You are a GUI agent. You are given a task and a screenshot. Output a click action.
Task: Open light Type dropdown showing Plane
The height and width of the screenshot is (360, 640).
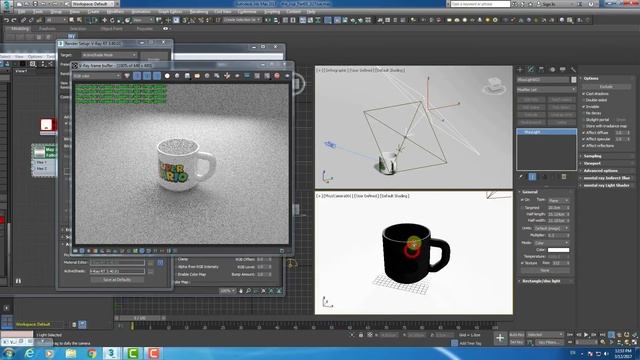[558, 200]
